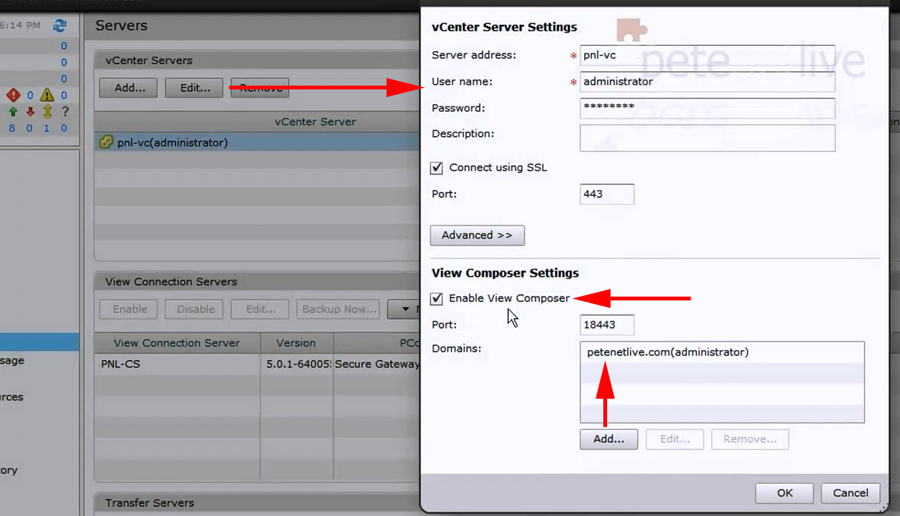Click Edit... in the View Connection Servers panel
900x516 pixels.
[x=260, y=309]
